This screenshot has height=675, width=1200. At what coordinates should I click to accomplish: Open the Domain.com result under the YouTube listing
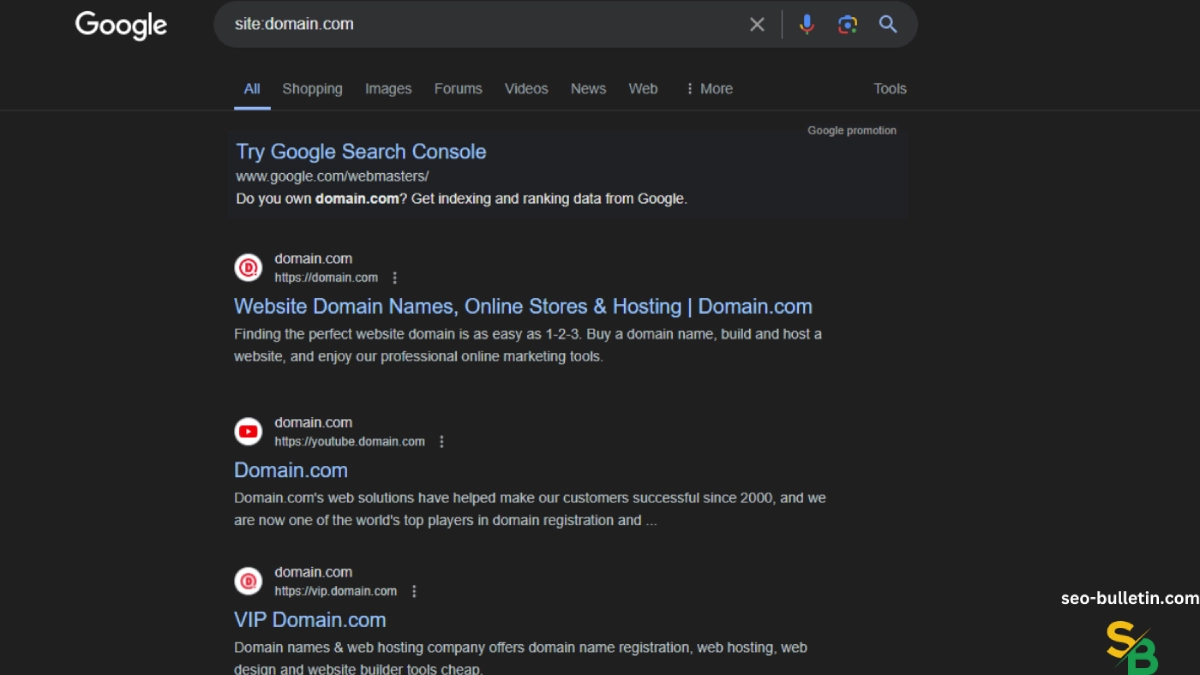point(291,469)
